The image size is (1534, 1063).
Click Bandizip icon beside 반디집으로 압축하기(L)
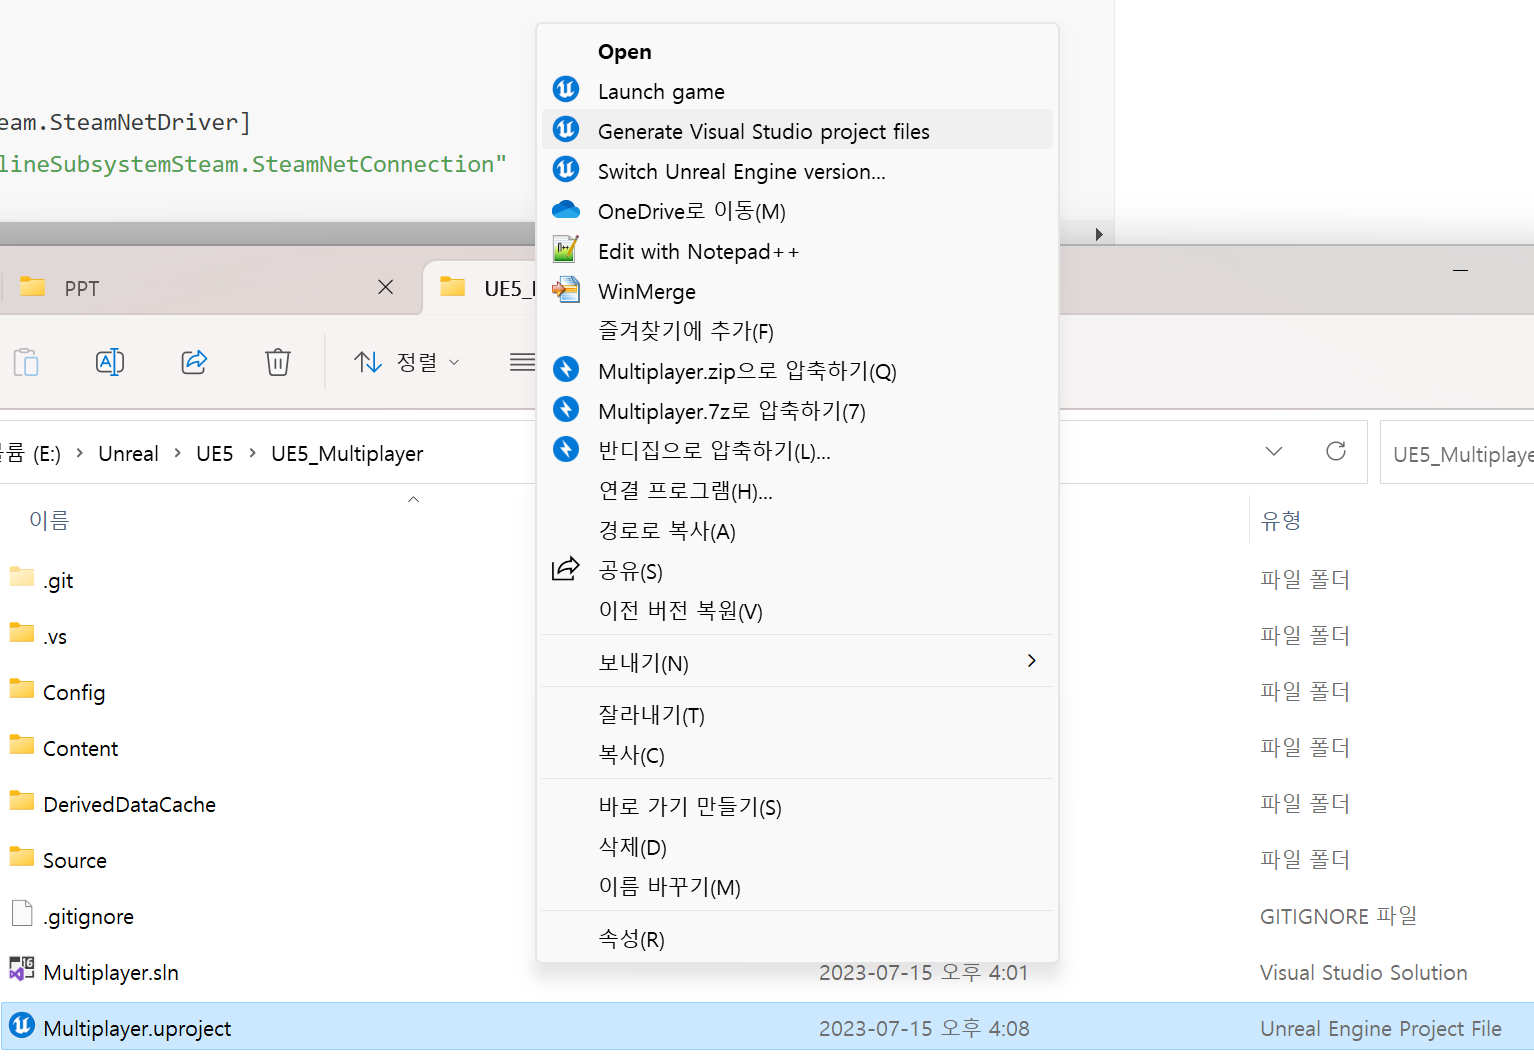click(x=566, y=450)
